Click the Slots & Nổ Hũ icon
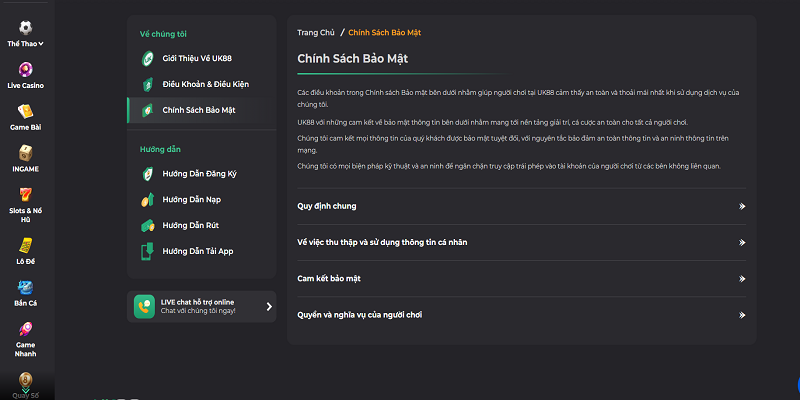The height and width of the screenshot is (400, 800). pyautogui.click(x=26, y=196)
